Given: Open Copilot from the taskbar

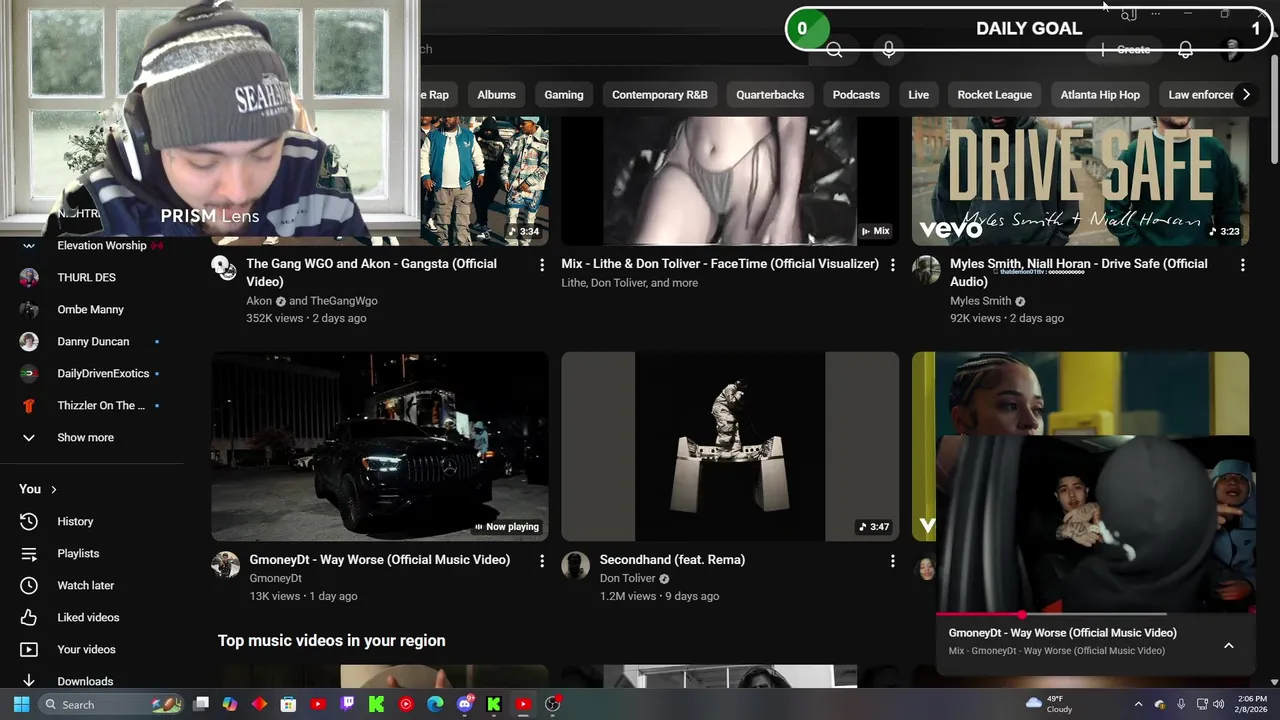Looking at the screenshot, I should pos(230,704).
